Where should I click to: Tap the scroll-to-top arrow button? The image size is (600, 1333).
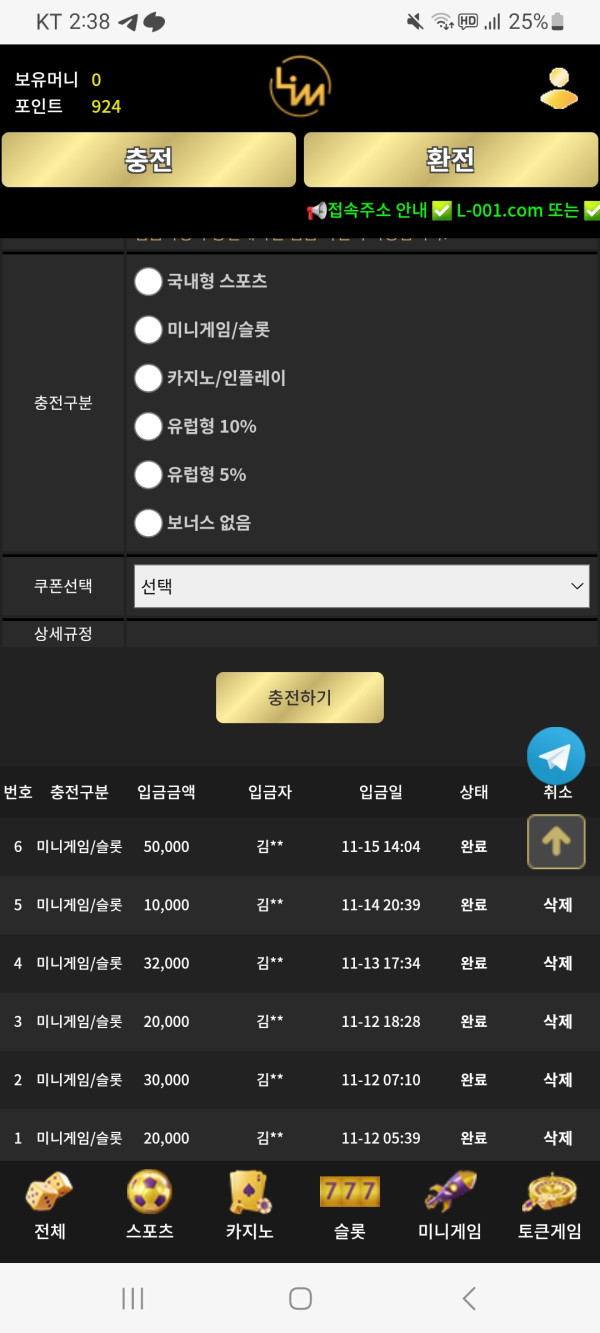[x=556, y=842]
